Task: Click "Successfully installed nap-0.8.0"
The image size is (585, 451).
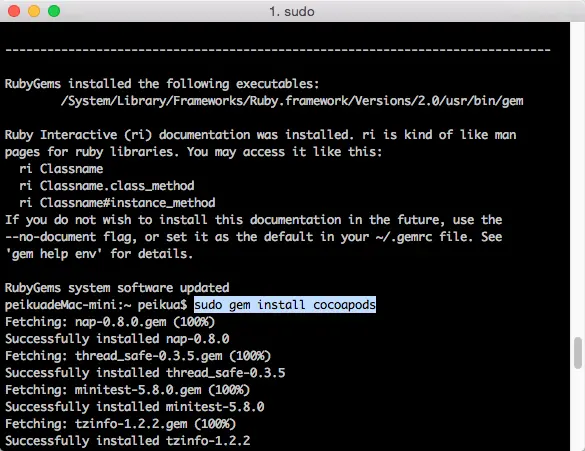Action: [x=117, y=339]
